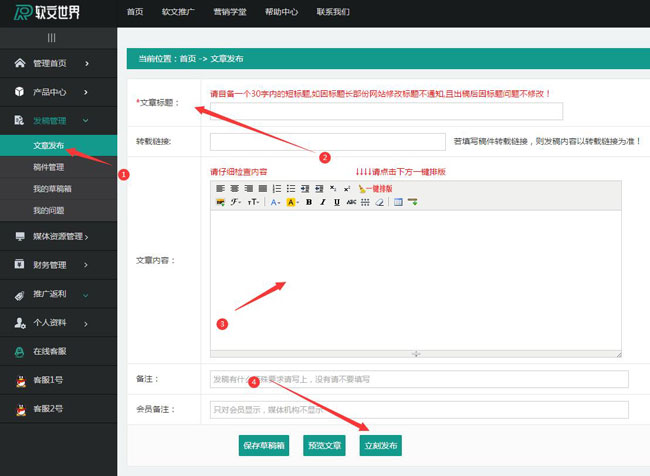Click the 文章标题 title input field
This screenshot has height=476, width=650.
click(386, 111)
